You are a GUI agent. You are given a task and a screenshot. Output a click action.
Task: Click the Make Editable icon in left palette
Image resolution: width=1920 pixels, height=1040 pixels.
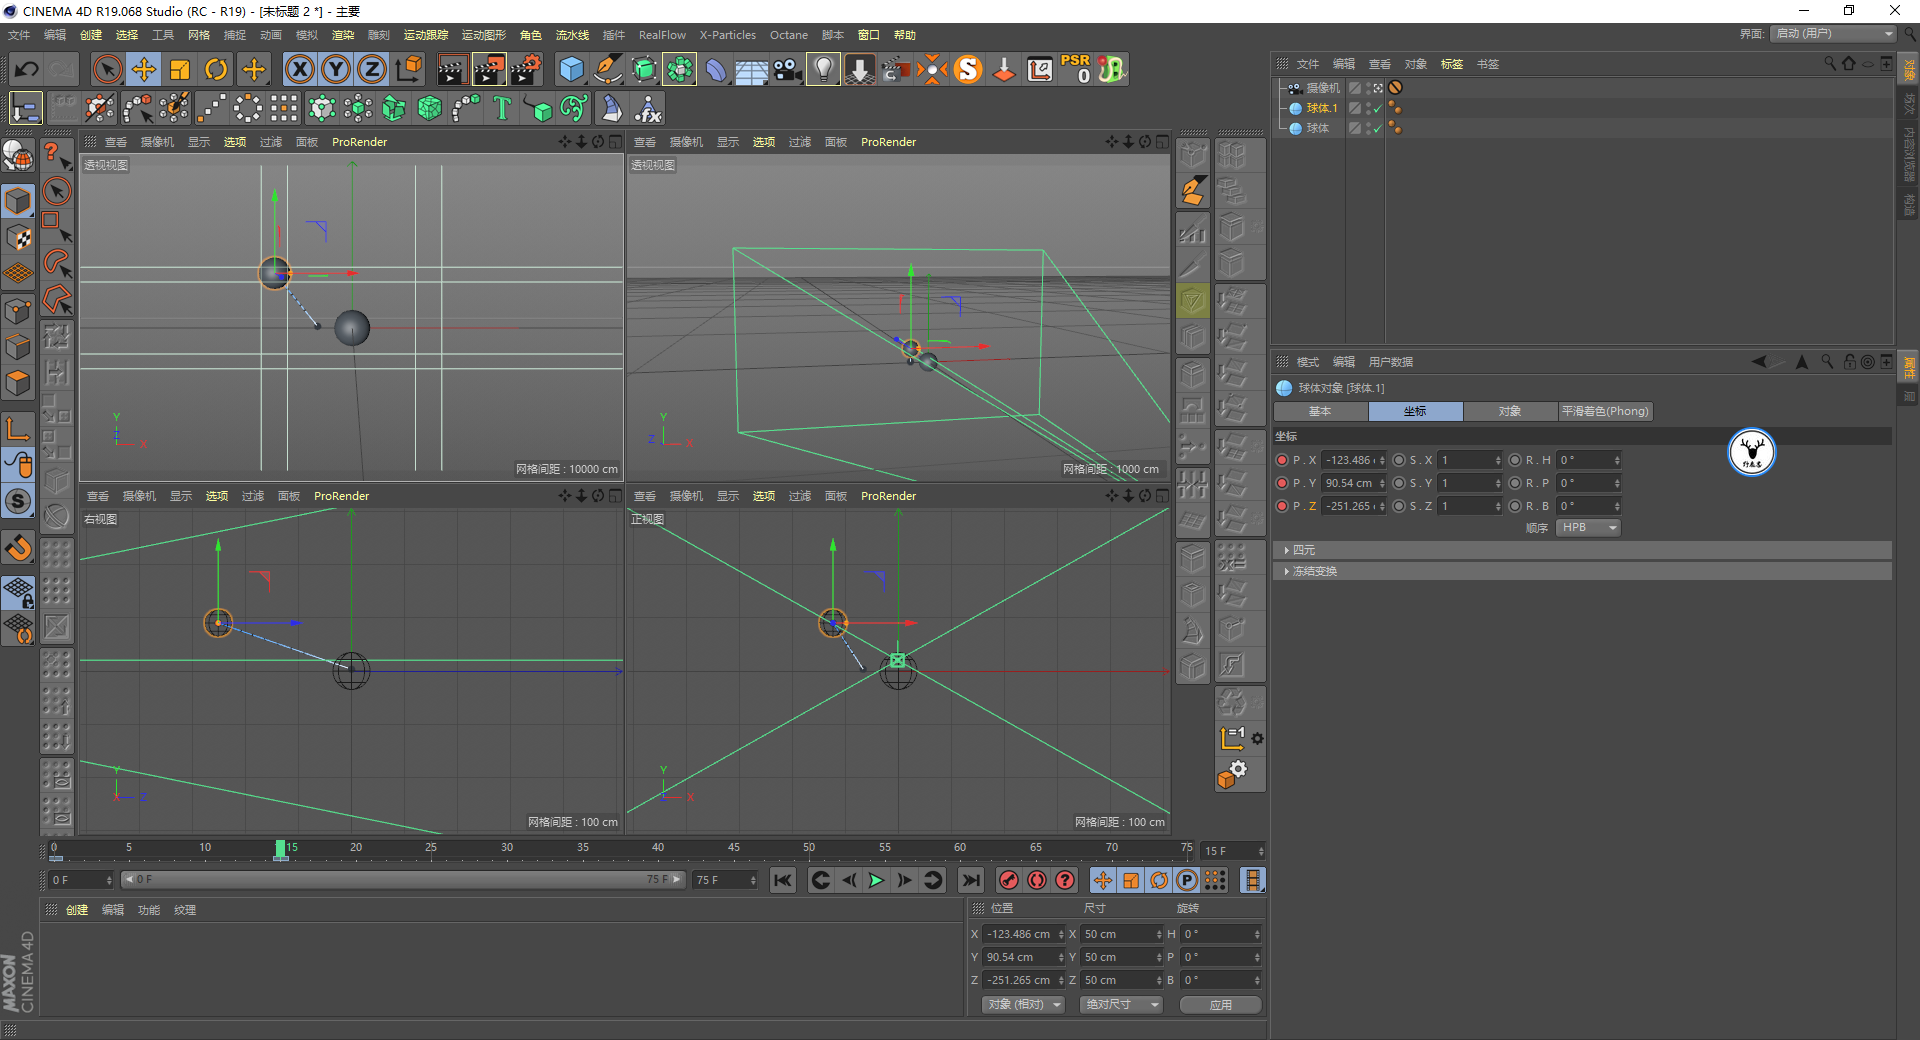[x=18, y=157]
